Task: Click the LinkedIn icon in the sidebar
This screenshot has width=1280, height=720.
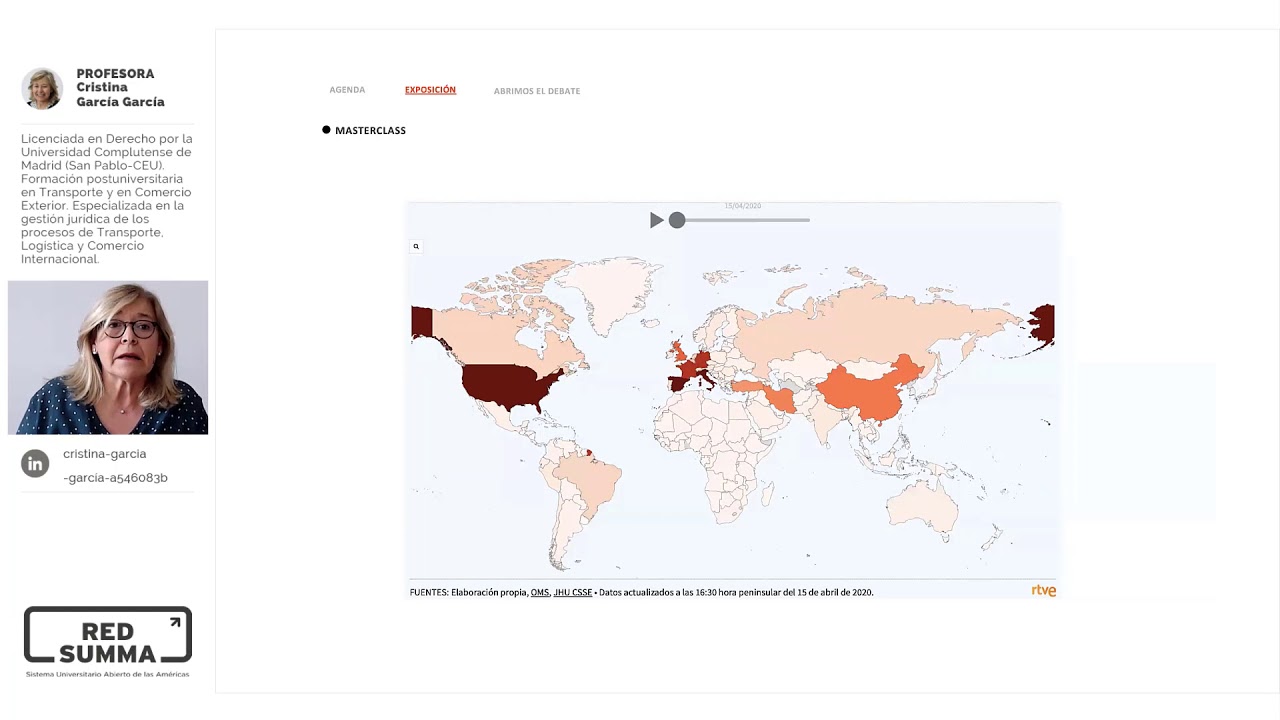Action: pos(35,464)
